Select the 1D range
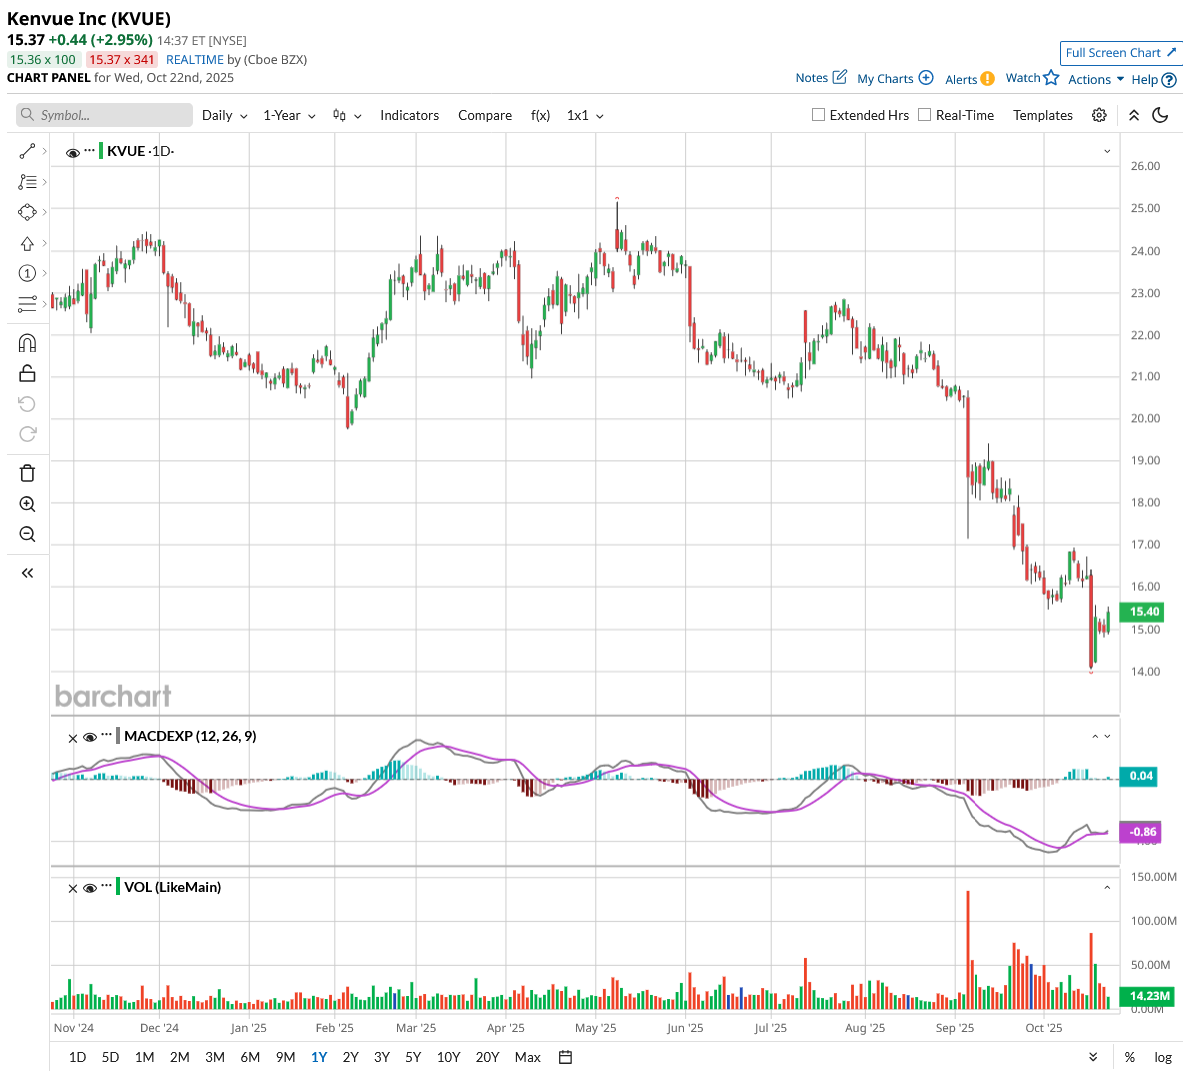 tap(77, 1057)
